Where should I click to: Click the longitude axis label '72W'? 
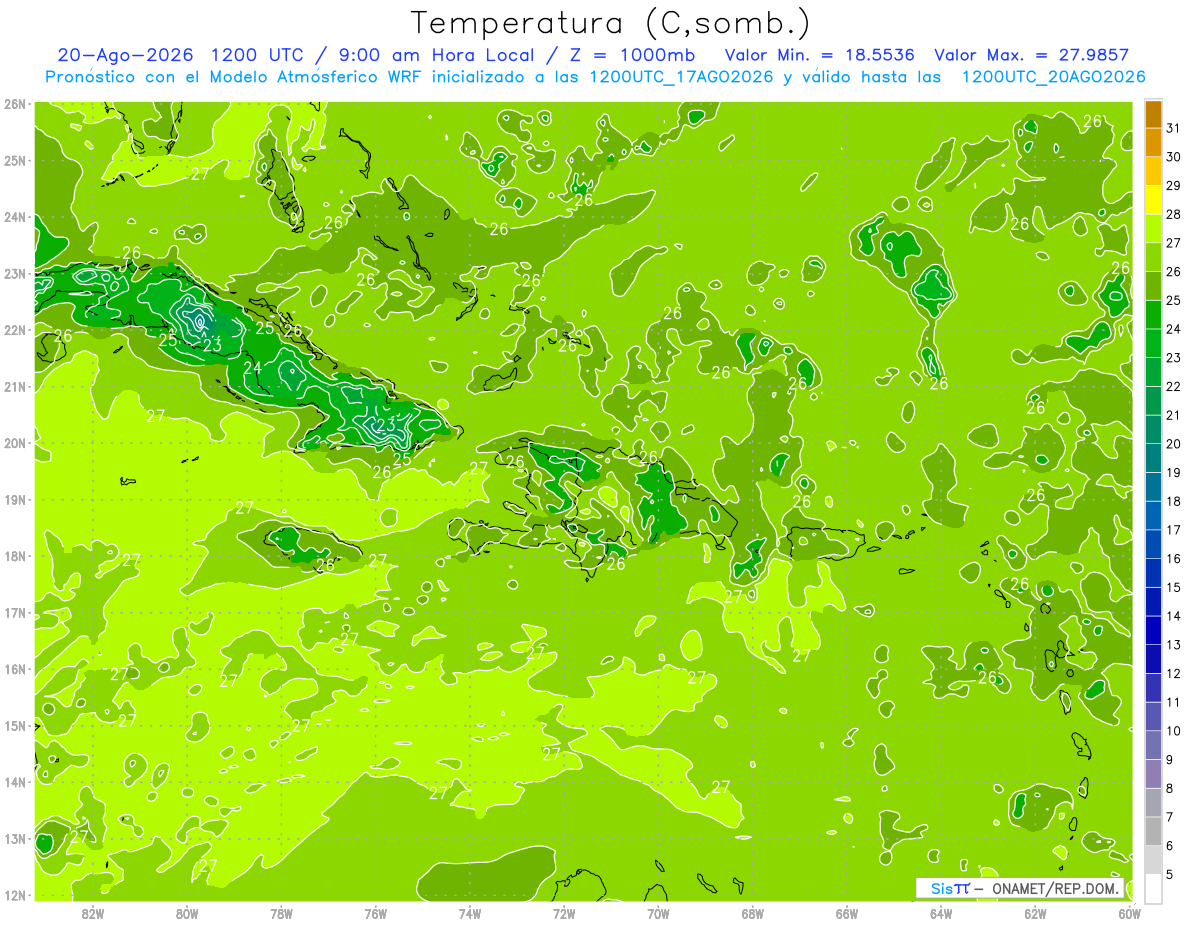pos(564,913)
